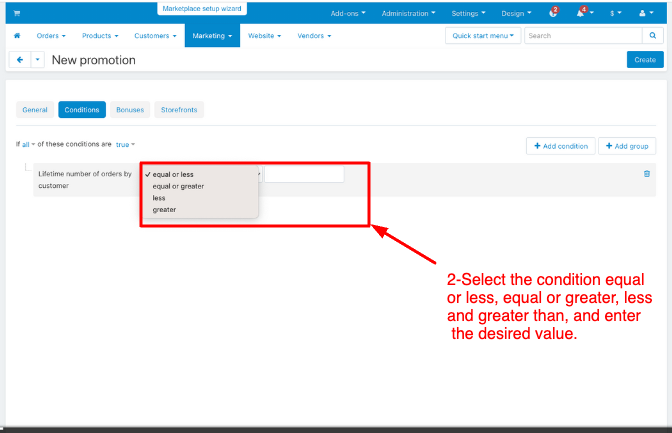Click the Add condition button
672x433 pixels.
[x=560, y=146]
